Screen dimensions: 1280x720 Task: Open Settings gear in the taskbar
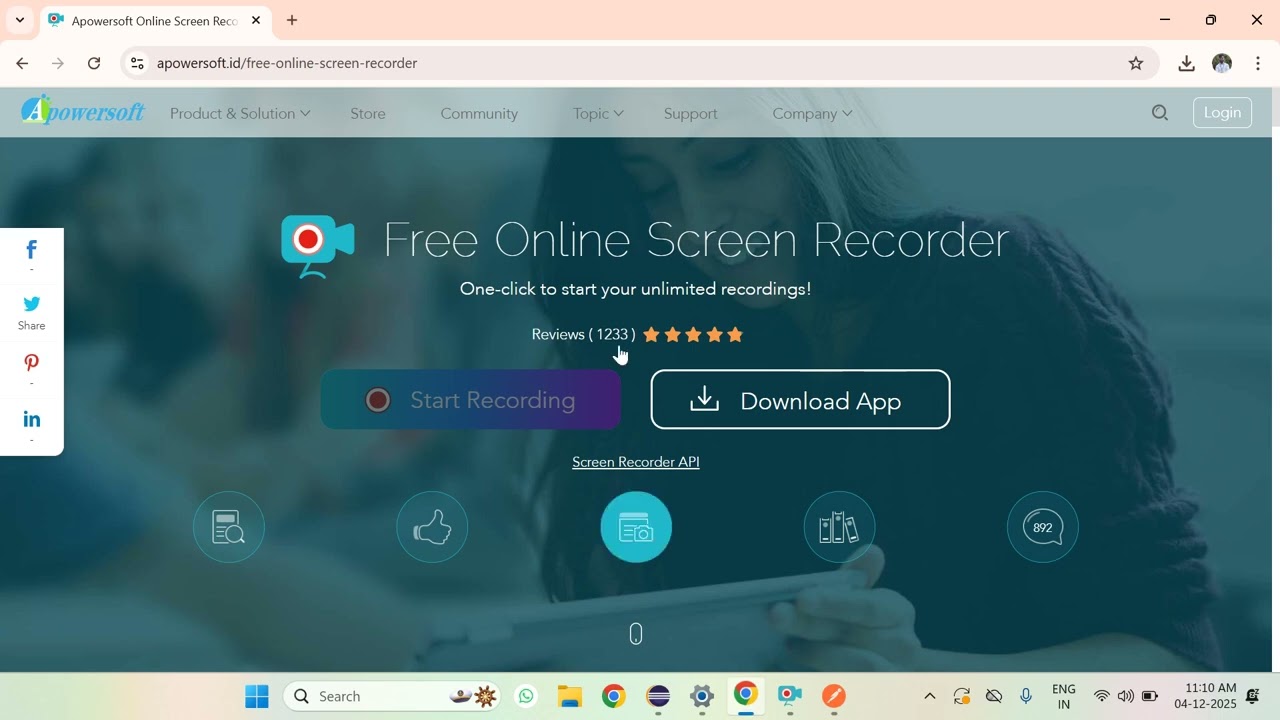point(702,696)
